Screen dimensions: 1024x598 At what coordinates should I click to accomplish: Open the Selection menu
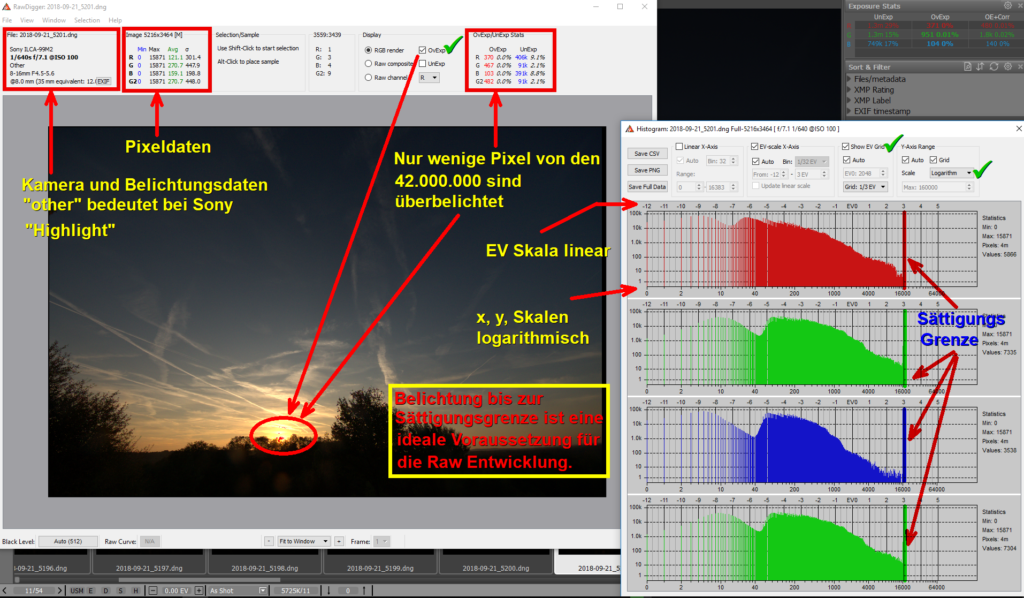(87, 20)
